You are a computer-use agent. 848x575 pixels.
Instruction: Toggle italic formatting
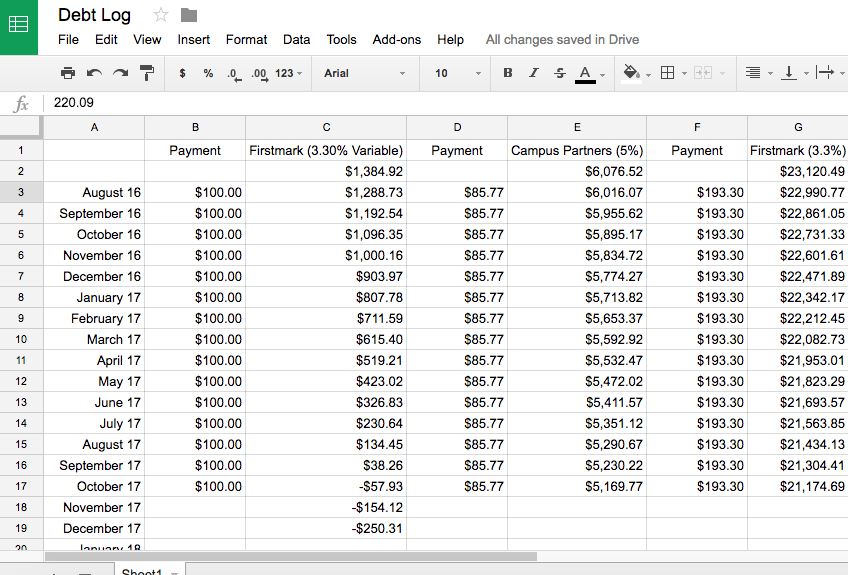click(x=534, y=73)
